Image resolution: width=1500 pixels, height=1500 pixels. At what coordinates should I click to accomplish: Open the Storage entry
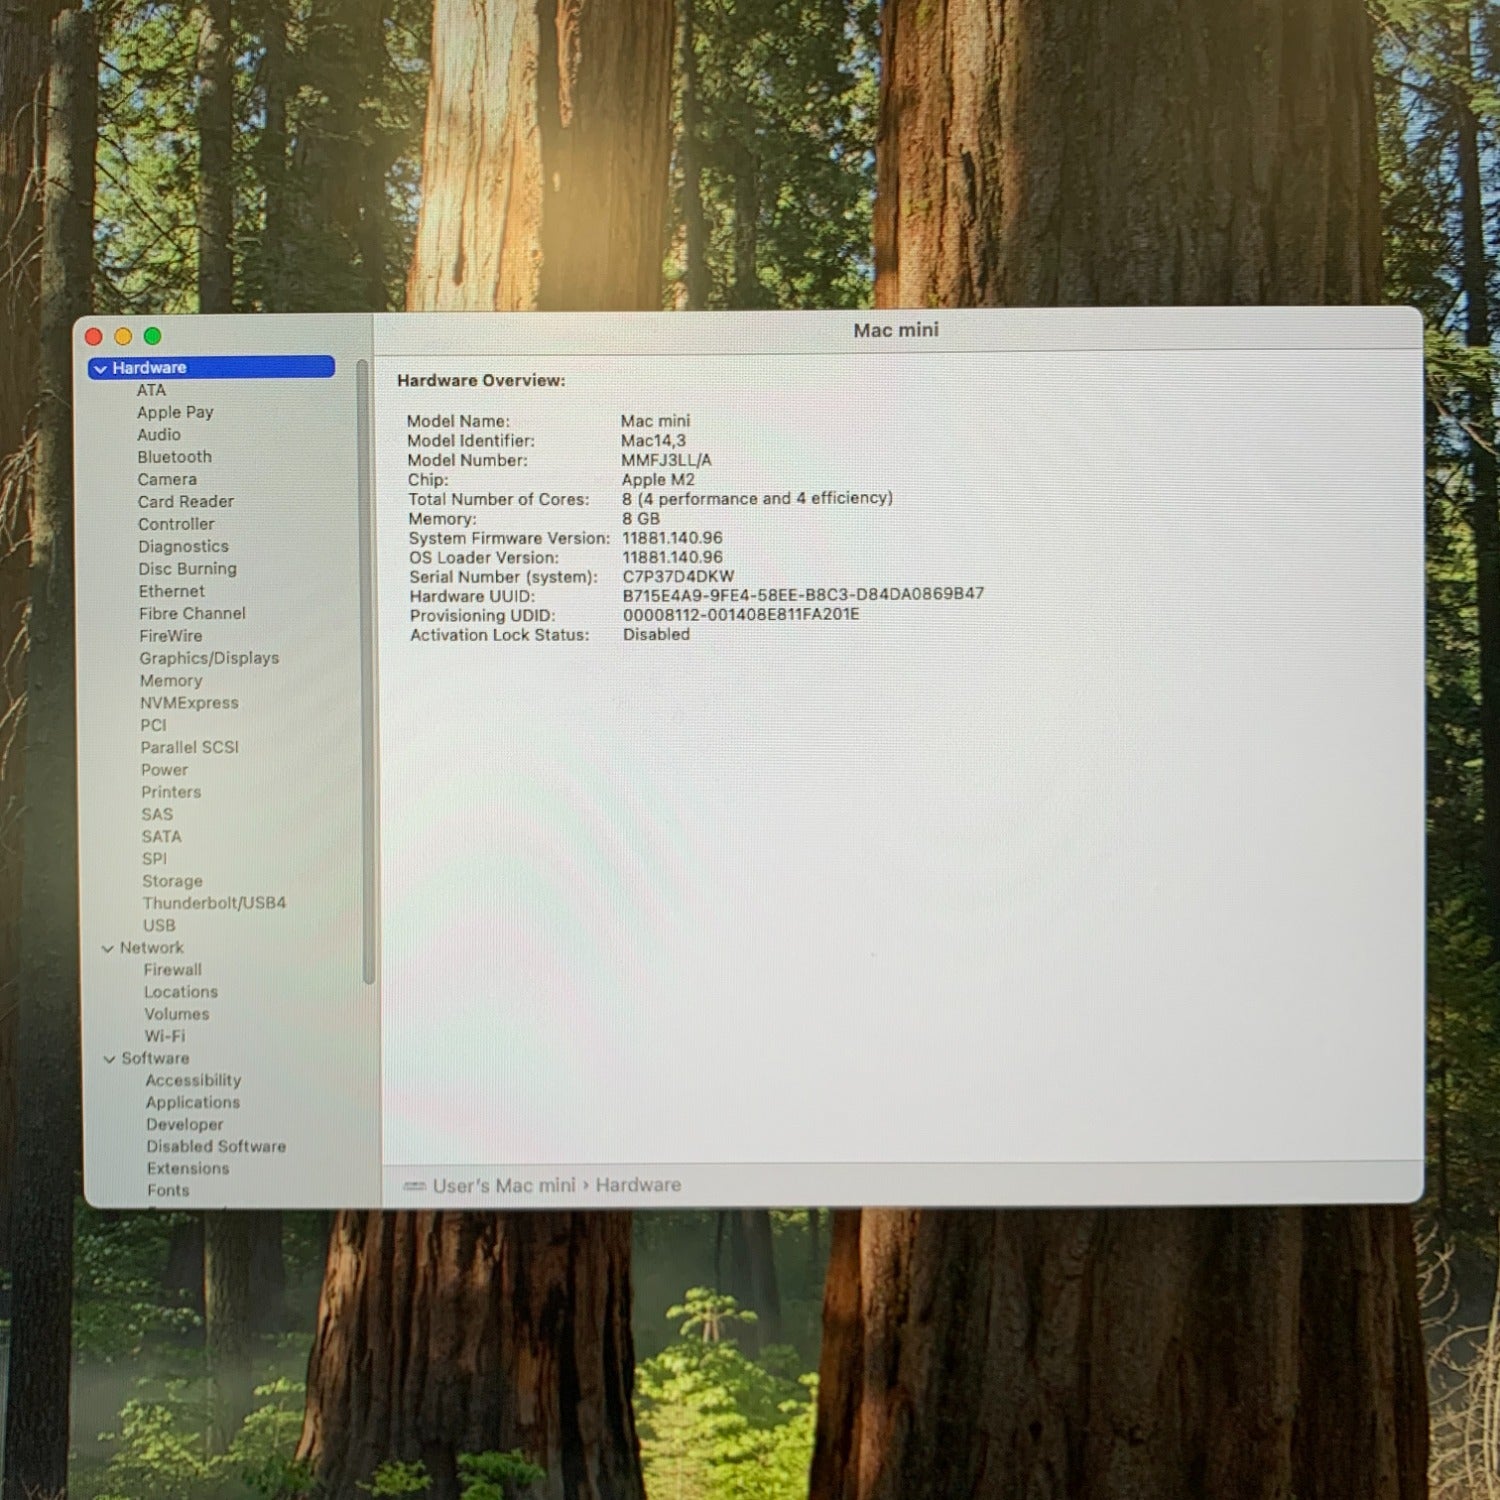(172, 881)
